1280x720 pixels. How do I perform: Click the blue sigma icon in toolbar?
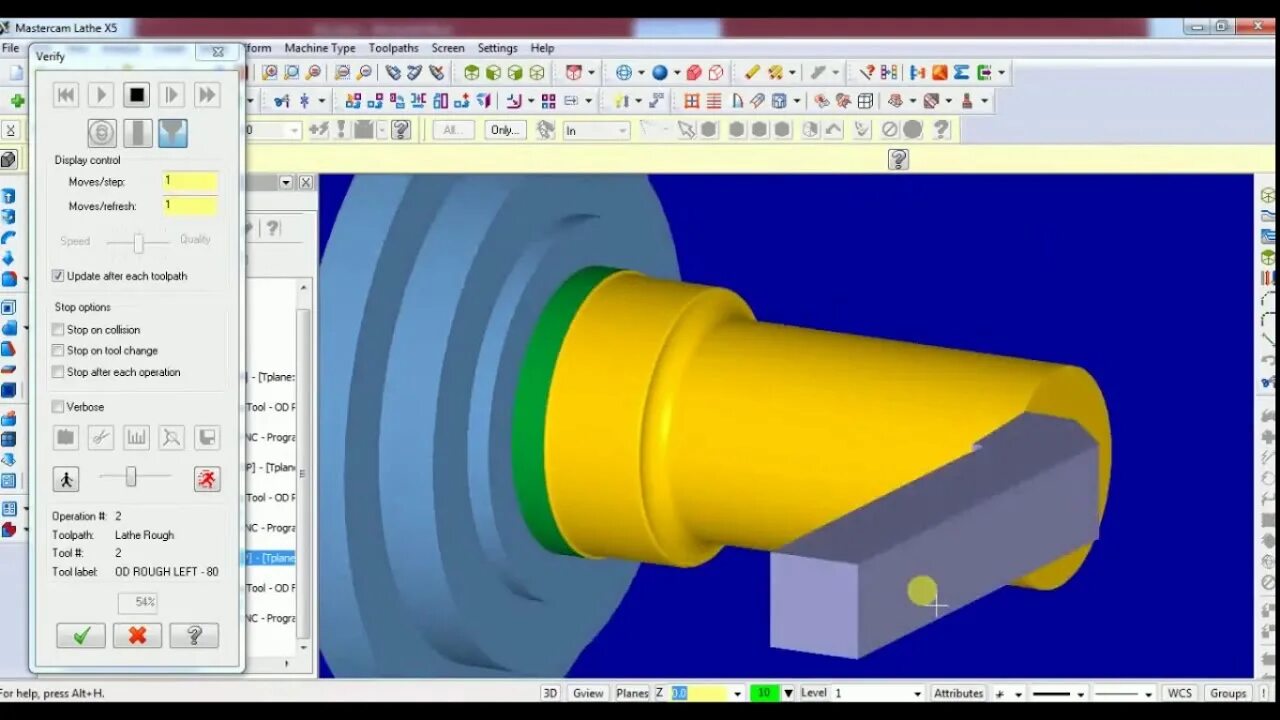(x=961, y=73)
